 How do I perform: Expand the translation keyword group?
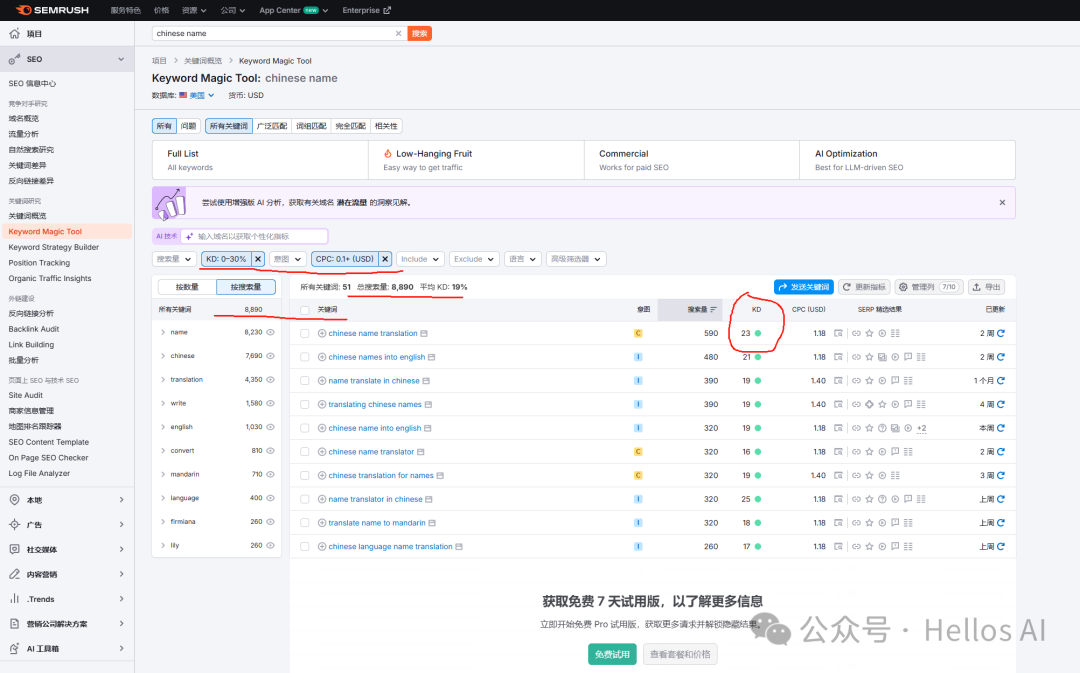162,380
